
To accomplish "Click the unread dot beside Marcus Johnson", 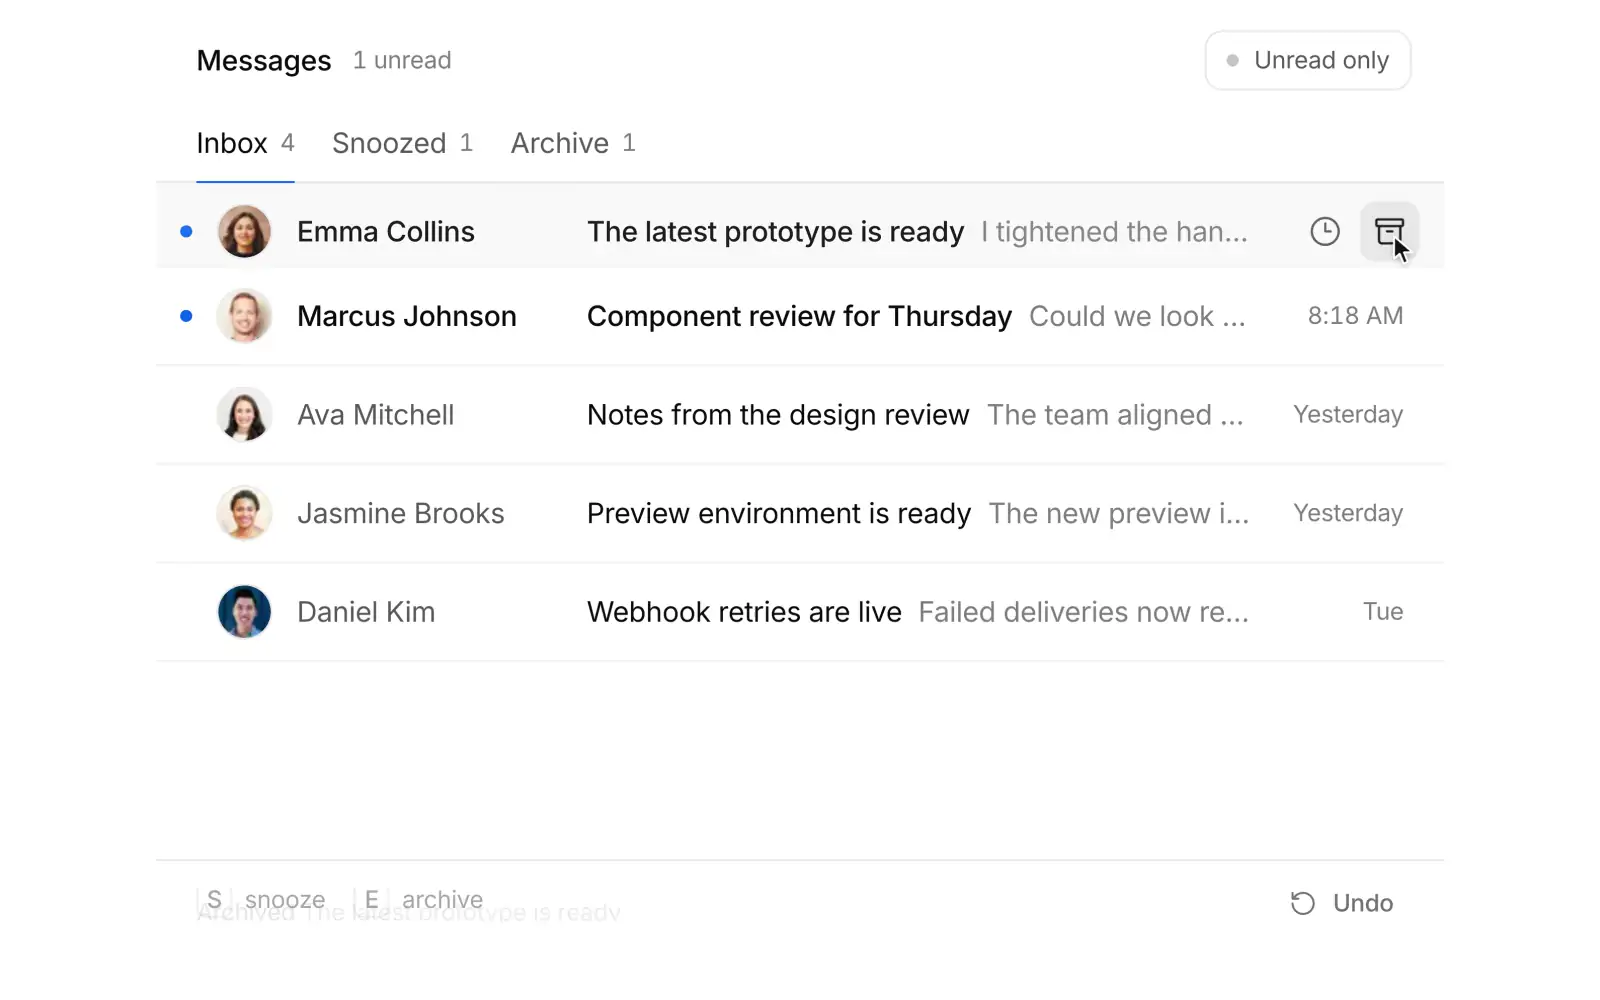I will coord(186,316).
